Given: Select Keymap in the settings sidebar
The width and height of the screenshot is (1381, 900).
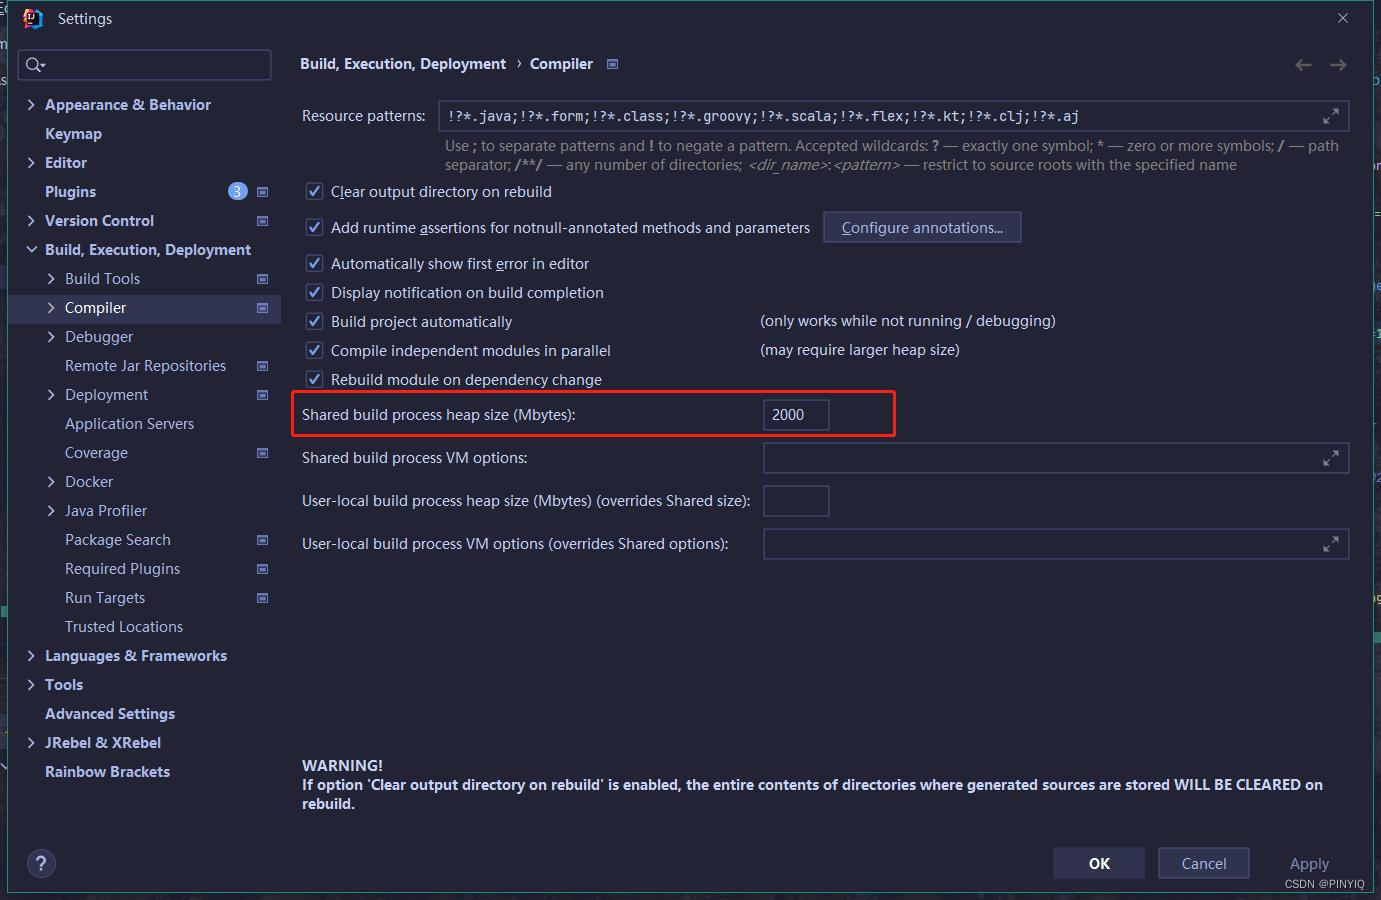Looking at the screenshot, I should pos(74,133).
